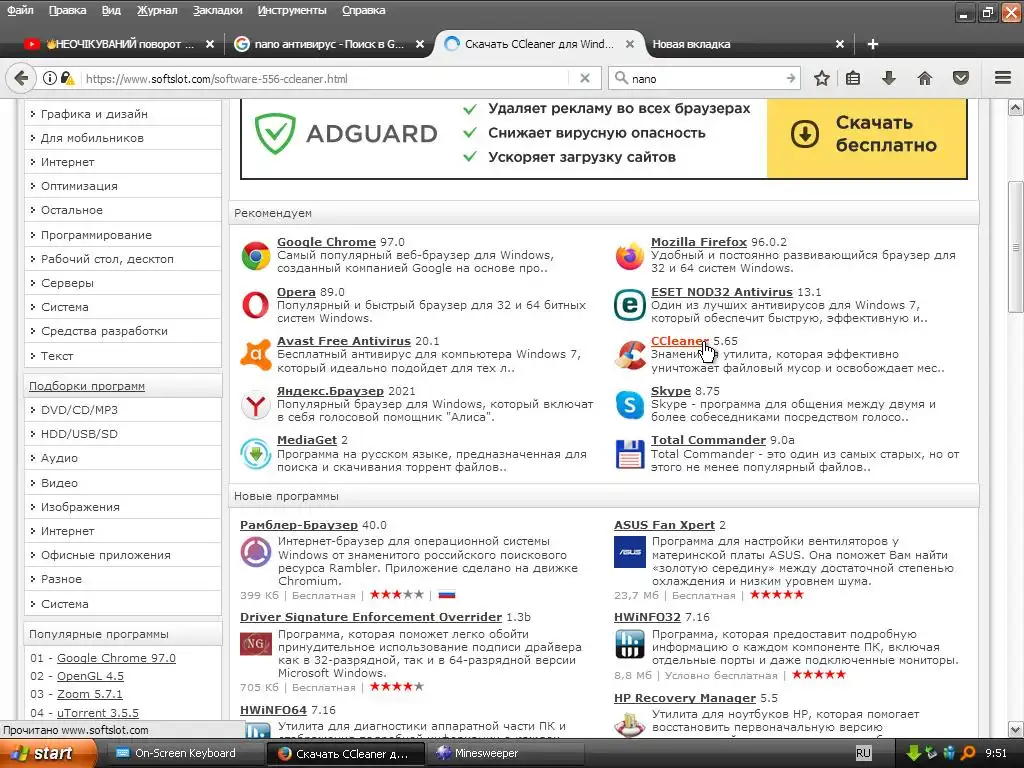This screenshot has height=768, width=1024.
Task: Close the Новая вкладка tab
Action: tap(840, 44)
